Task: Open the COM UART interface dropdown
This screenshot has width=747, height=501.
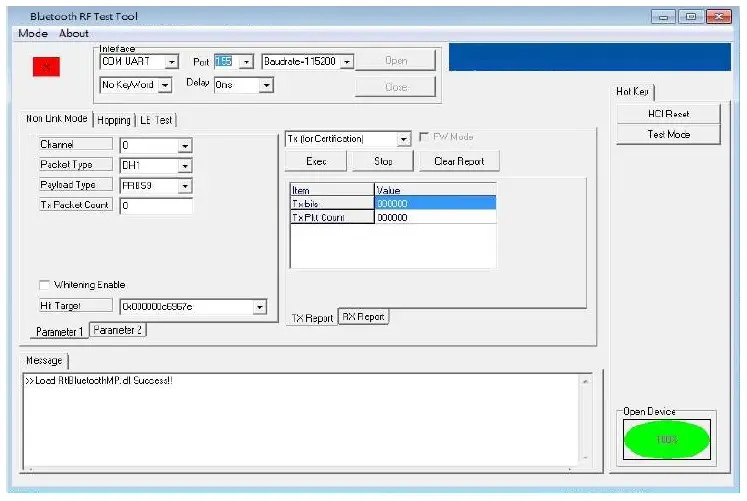Action: click(172, 62)
